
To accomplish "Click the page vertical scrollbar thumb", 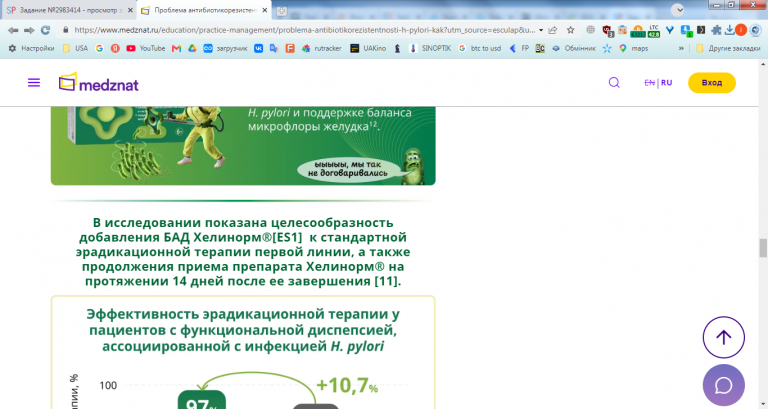I will (763, 248).
